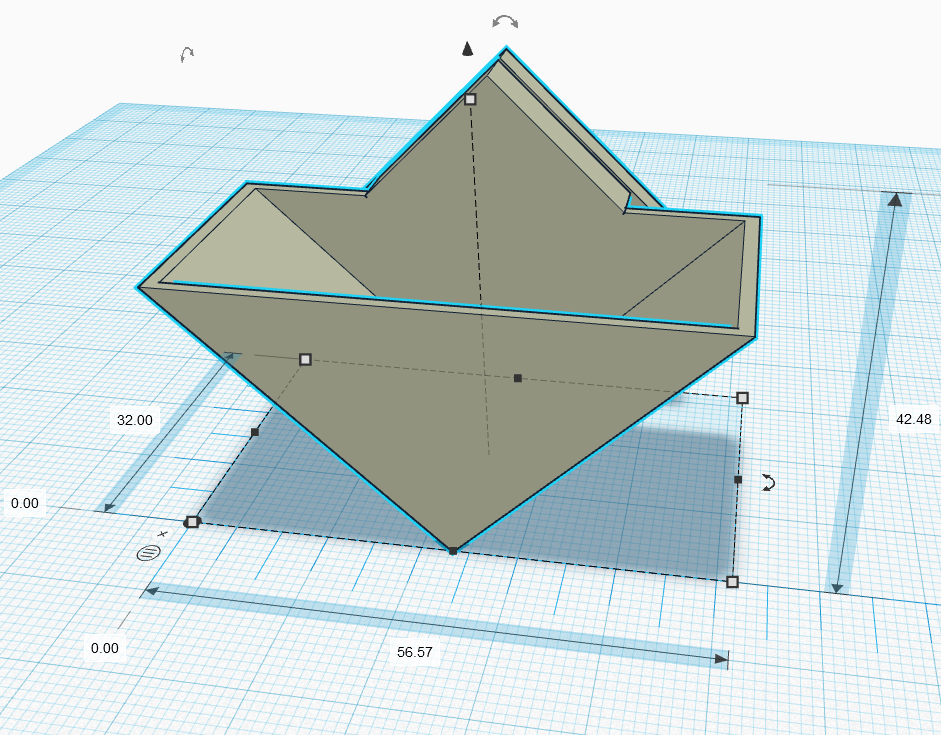
Task: Grab the curved rotation arrow above the shape's peak
Action: 505,22
